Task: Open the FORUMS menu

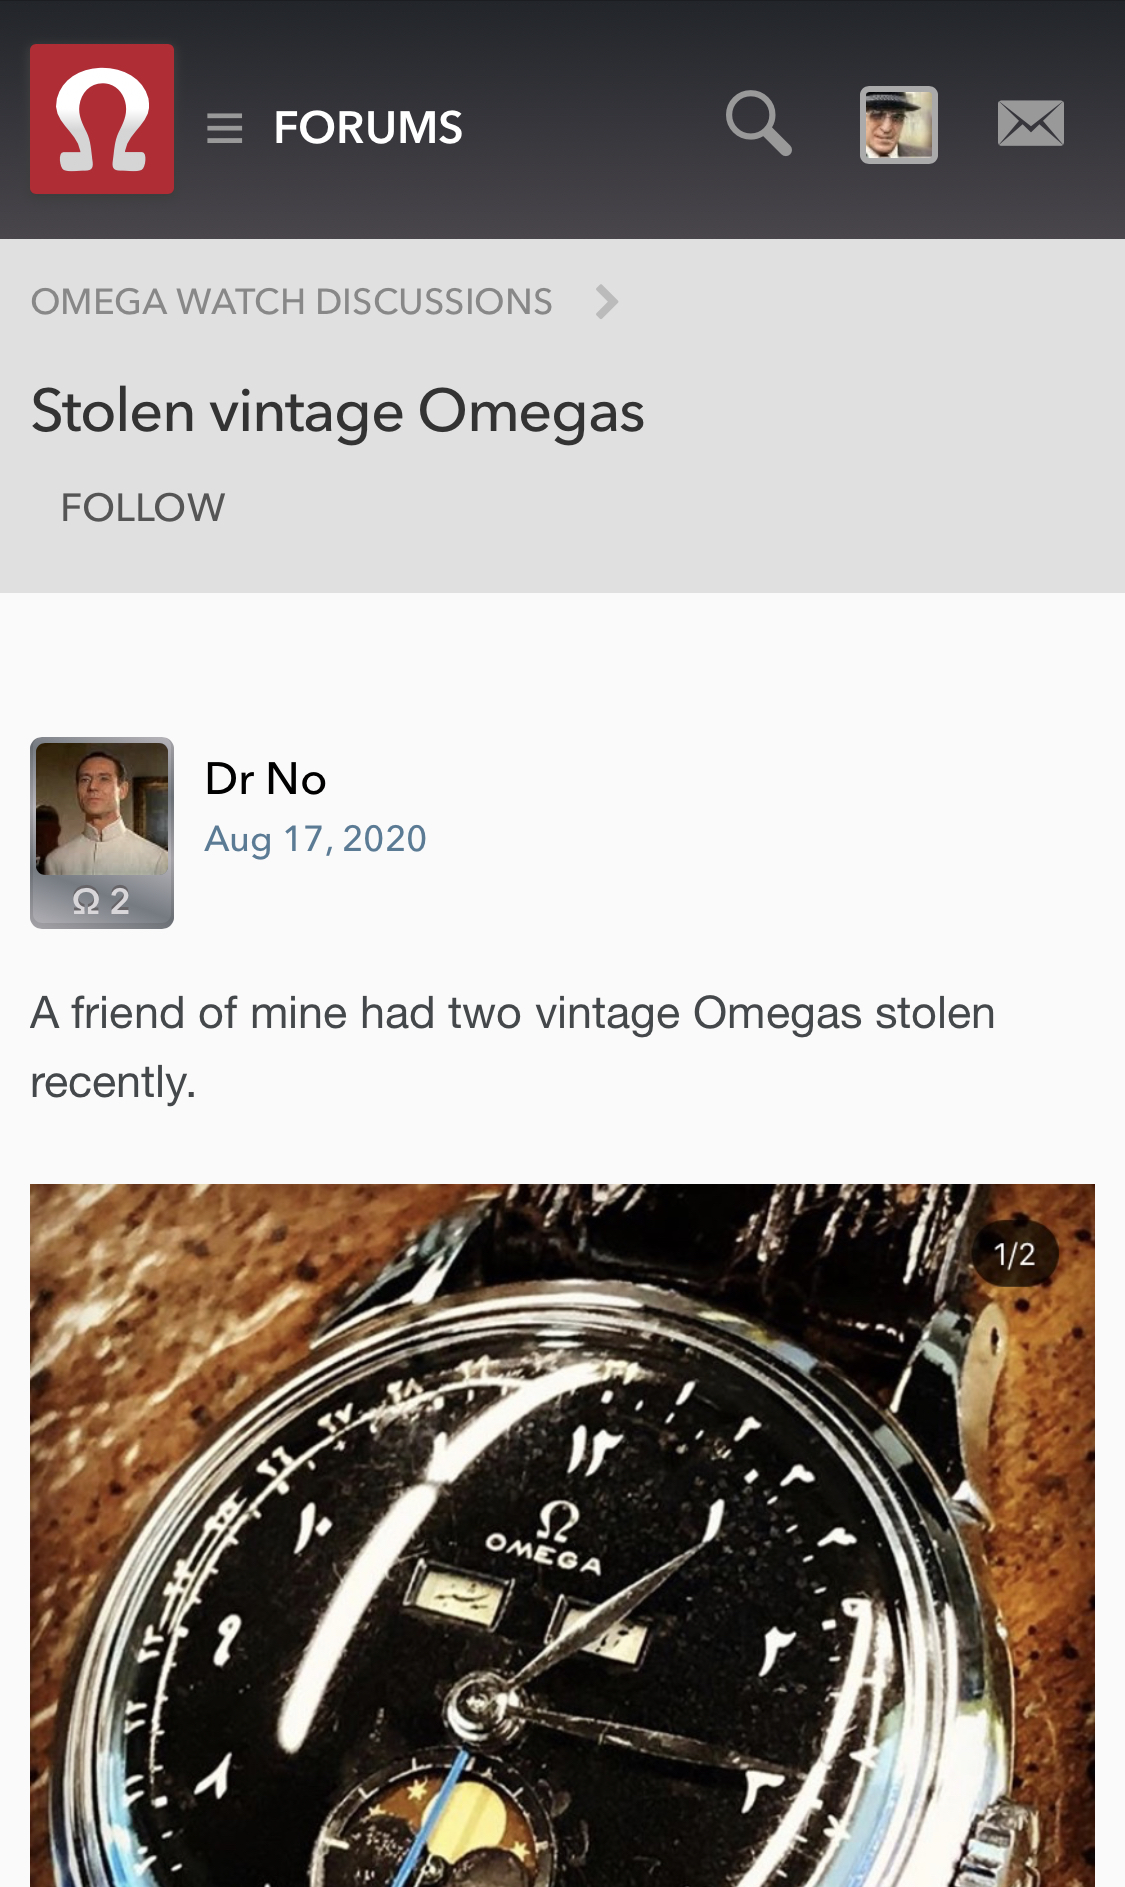Action: [368, 128]
